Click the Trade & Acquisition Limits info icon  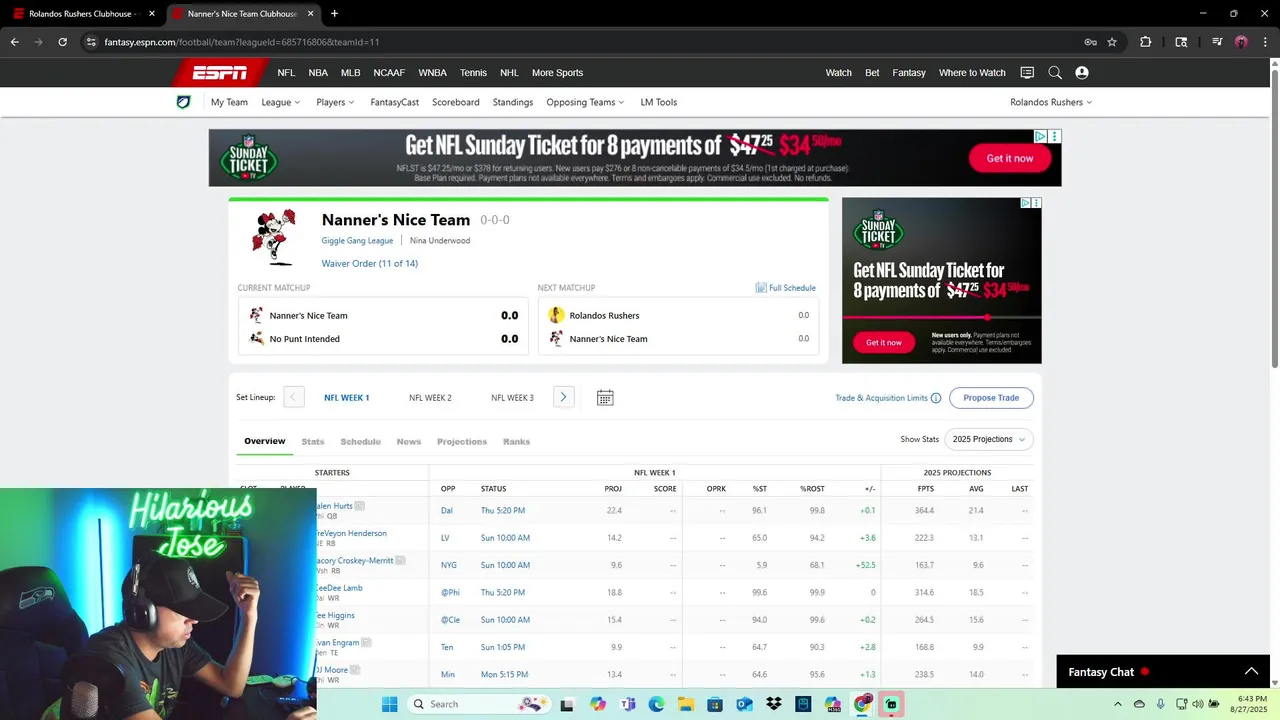936,398
